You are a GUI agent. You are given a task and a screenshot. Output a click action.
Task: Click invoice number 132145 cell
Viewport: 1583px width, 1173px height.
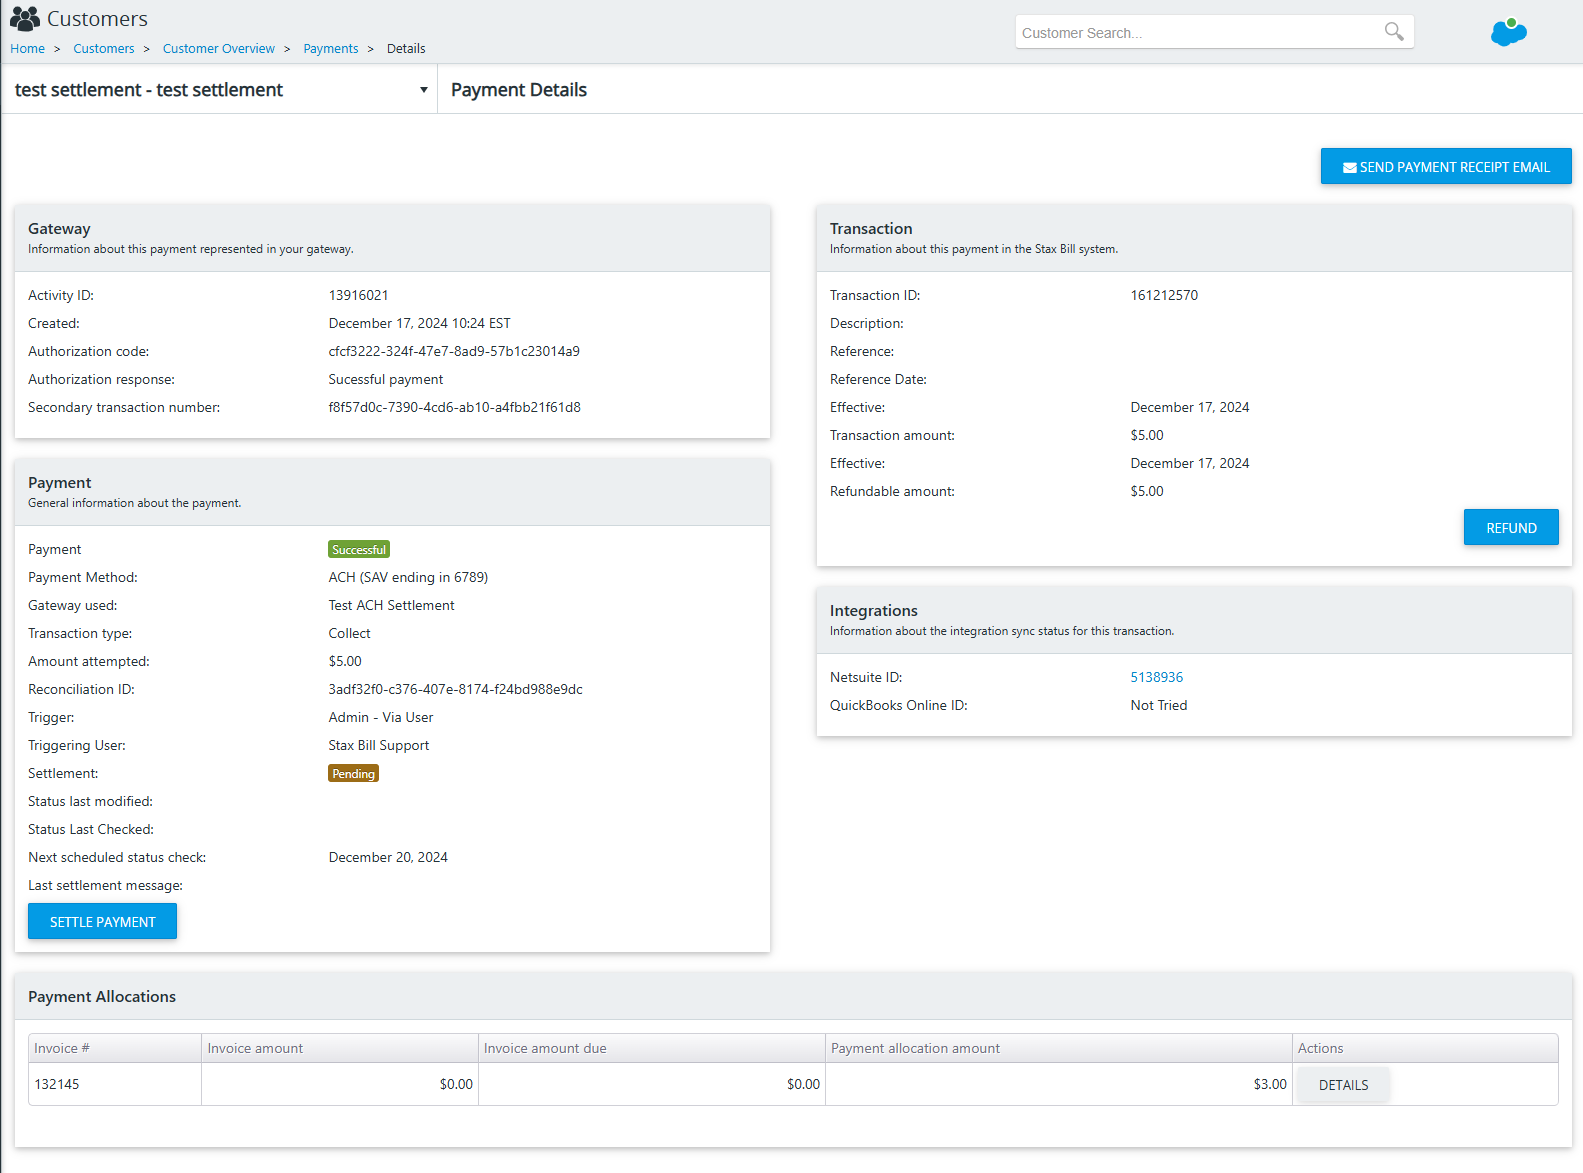115,1084
